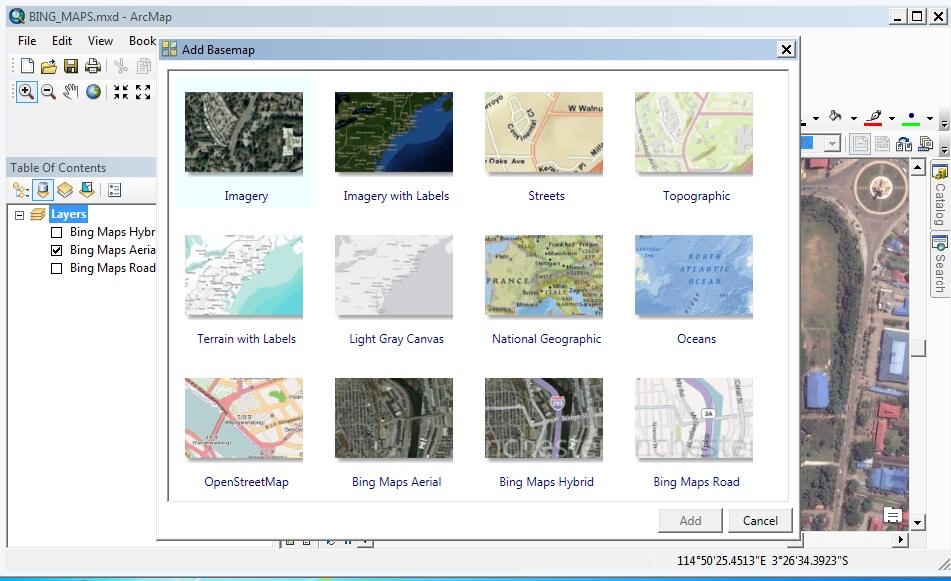Click the ArcMap title bar logo
The height and width of the screenshot is (581, 951).
pos(16,16)
